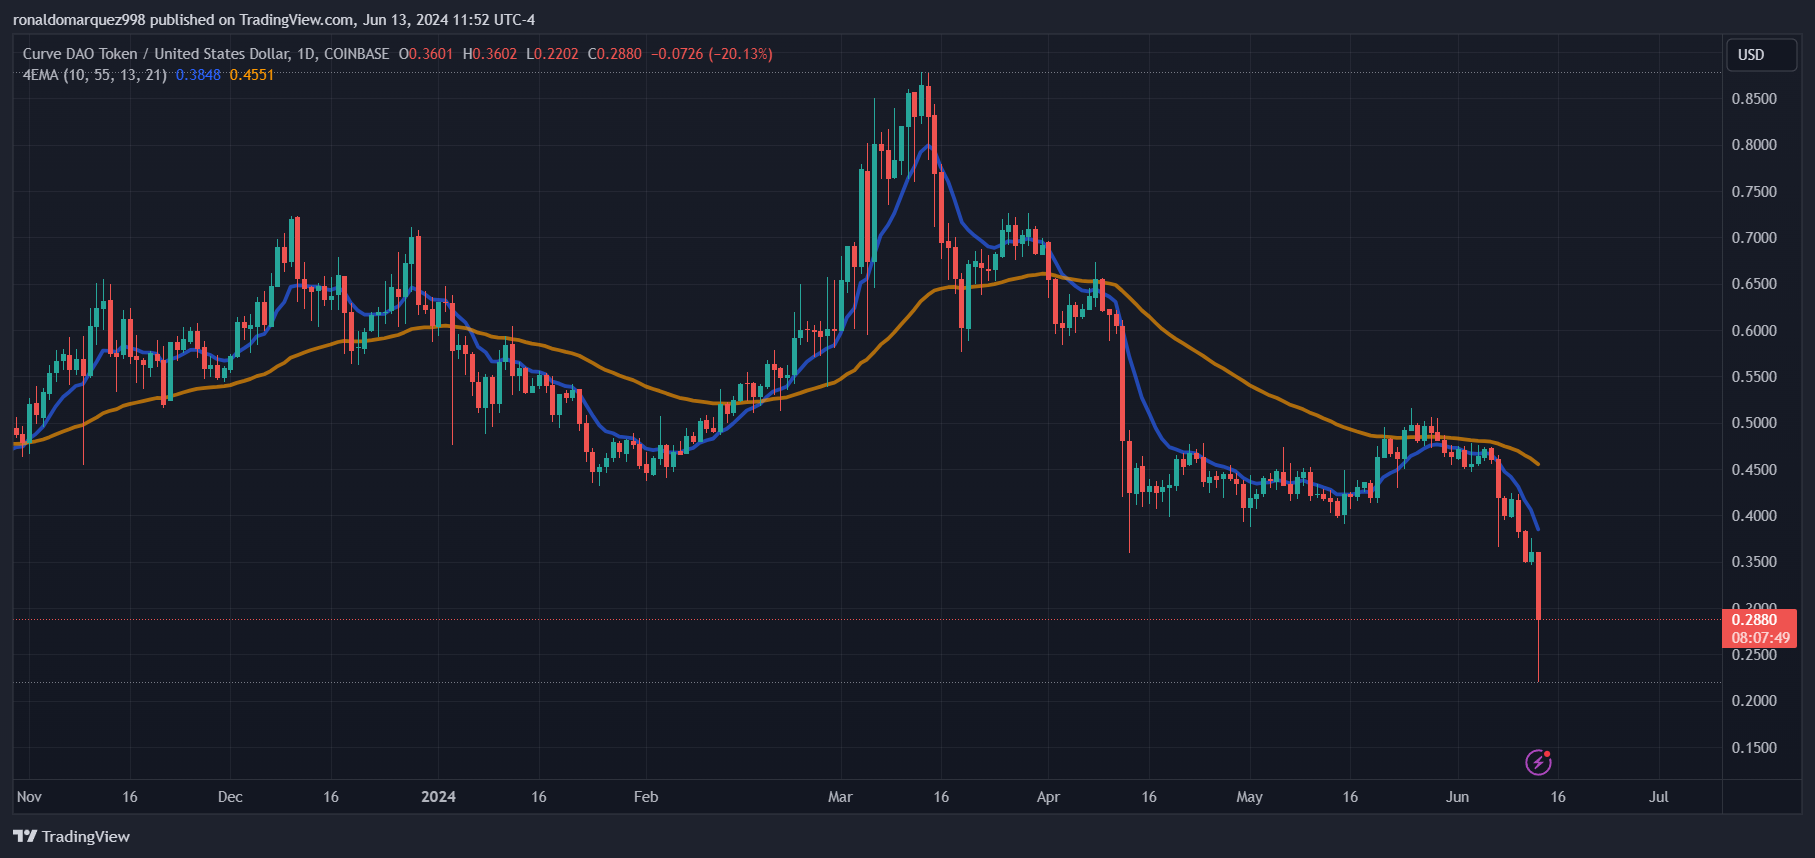Image resolution: width=1815 pixels, height=858 pixels.
Task: Click the daily change −0.0726 (−20.13%)
Action: point(712,54)
